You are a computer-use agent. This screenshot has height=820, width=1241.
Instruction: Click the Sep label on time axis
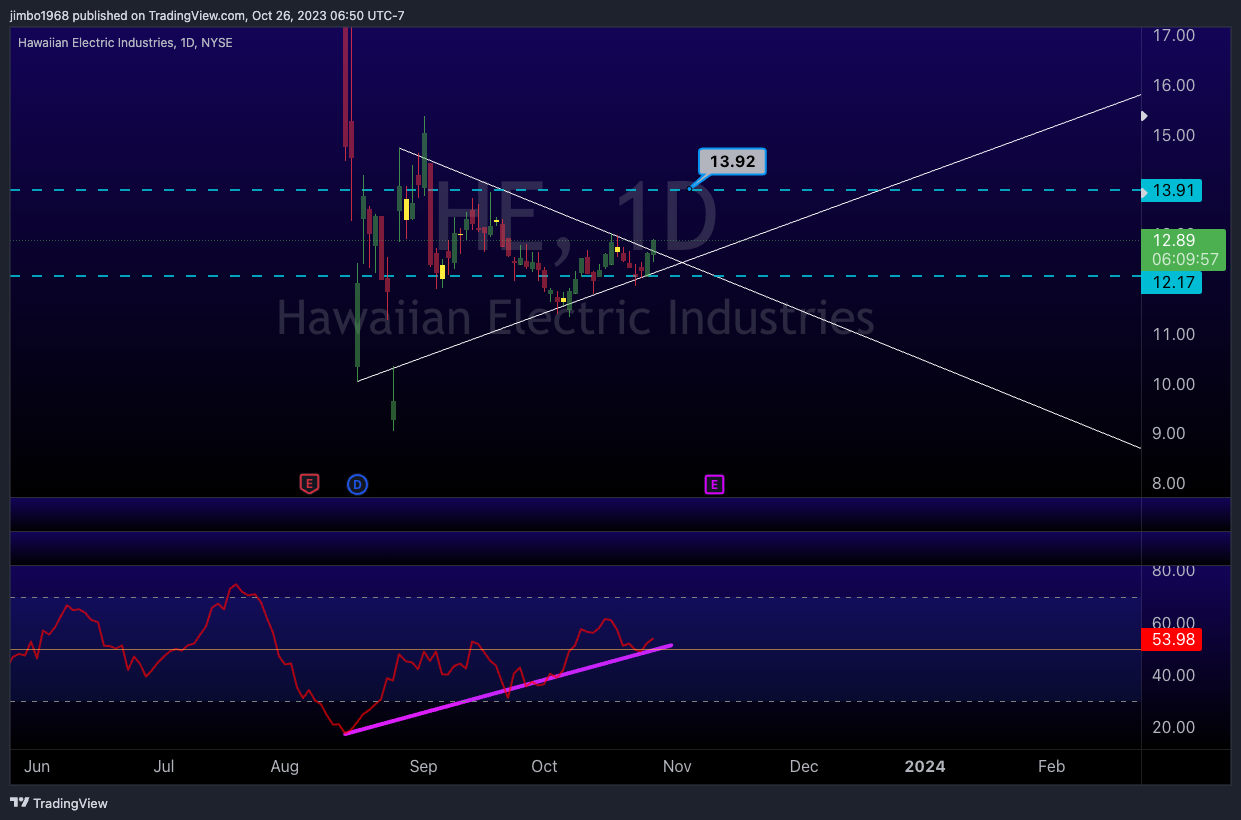point(423,766)
